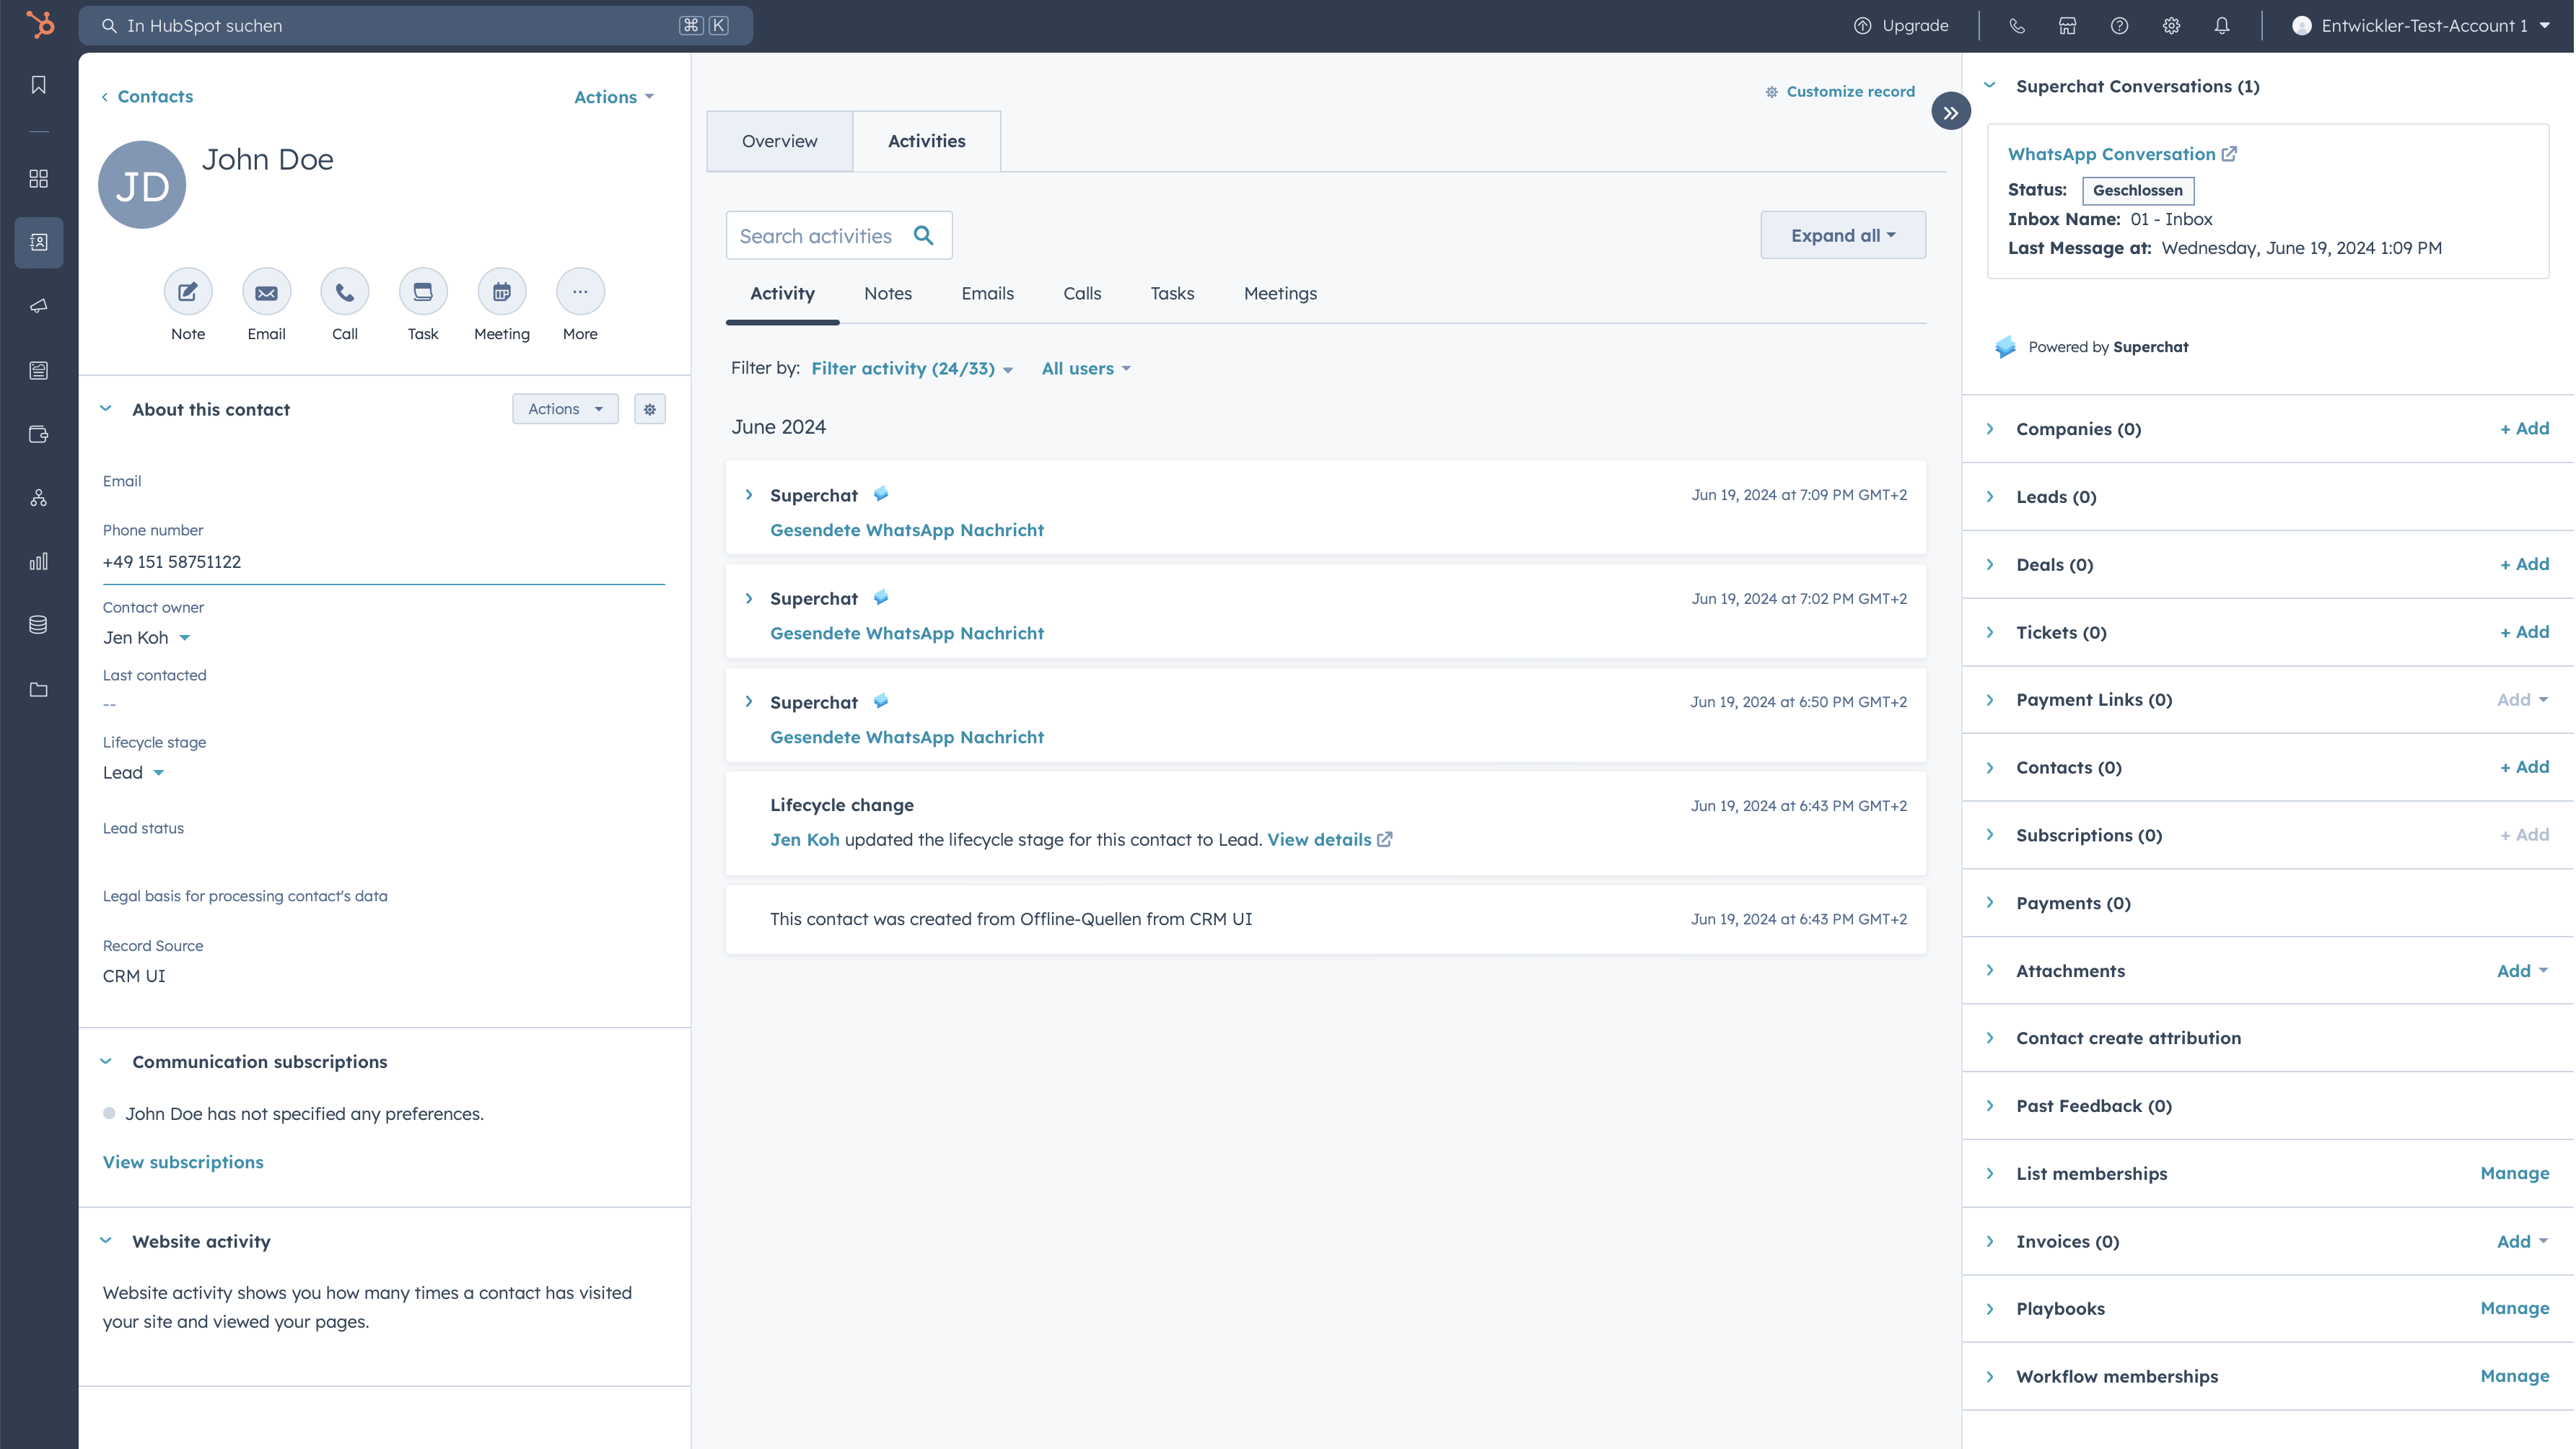The width and height of the screenshot is (2576, 1449).
Task: Open the WhatsApp Conversation link
Action: pos(2113,153)
